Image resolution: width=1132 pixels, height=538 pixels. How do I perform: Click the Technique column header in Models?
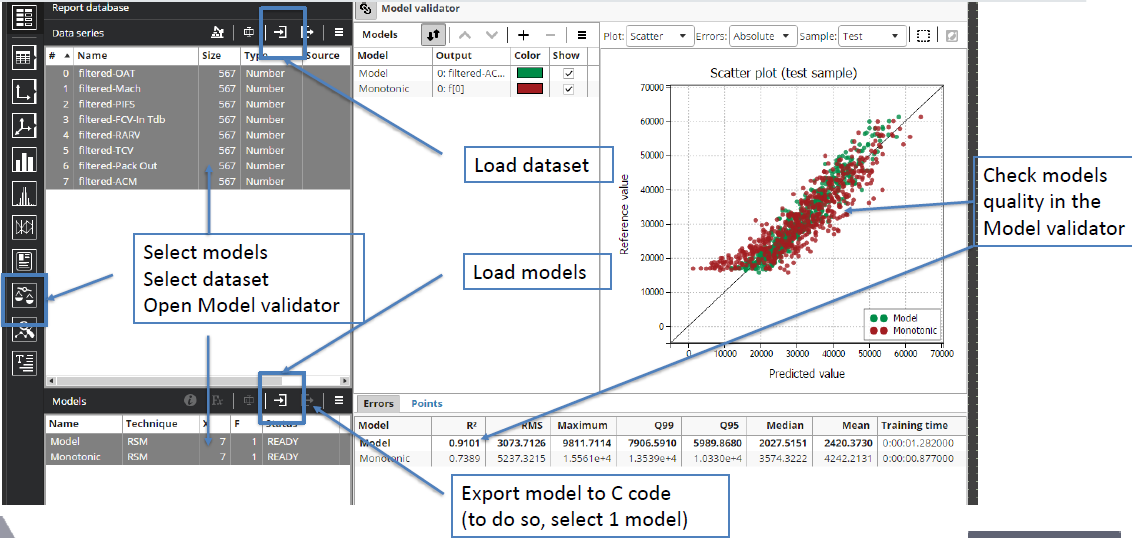point(160,424)
